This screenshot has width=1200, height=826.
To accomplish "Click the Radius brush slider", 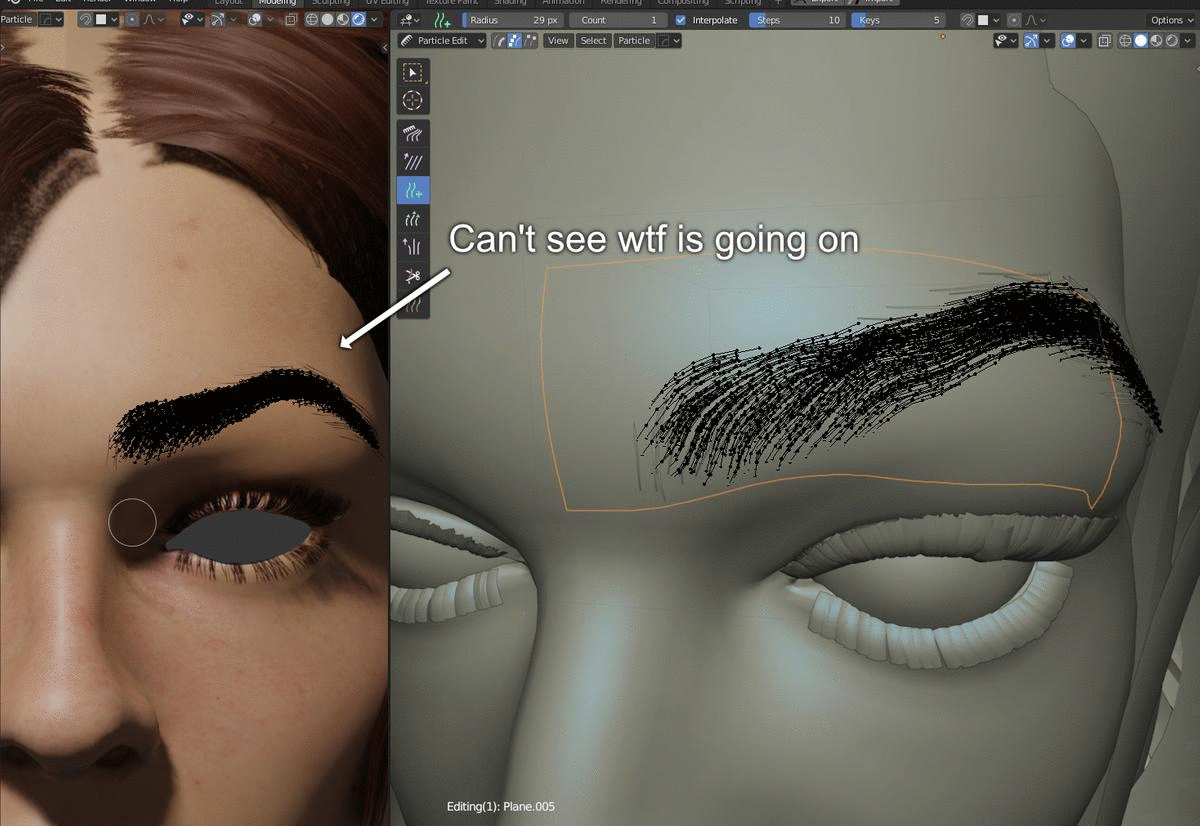I will click(514, 20).
